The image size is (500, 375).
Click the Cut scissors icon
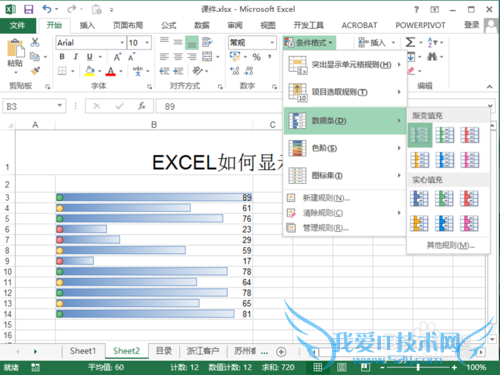[35, 42]
